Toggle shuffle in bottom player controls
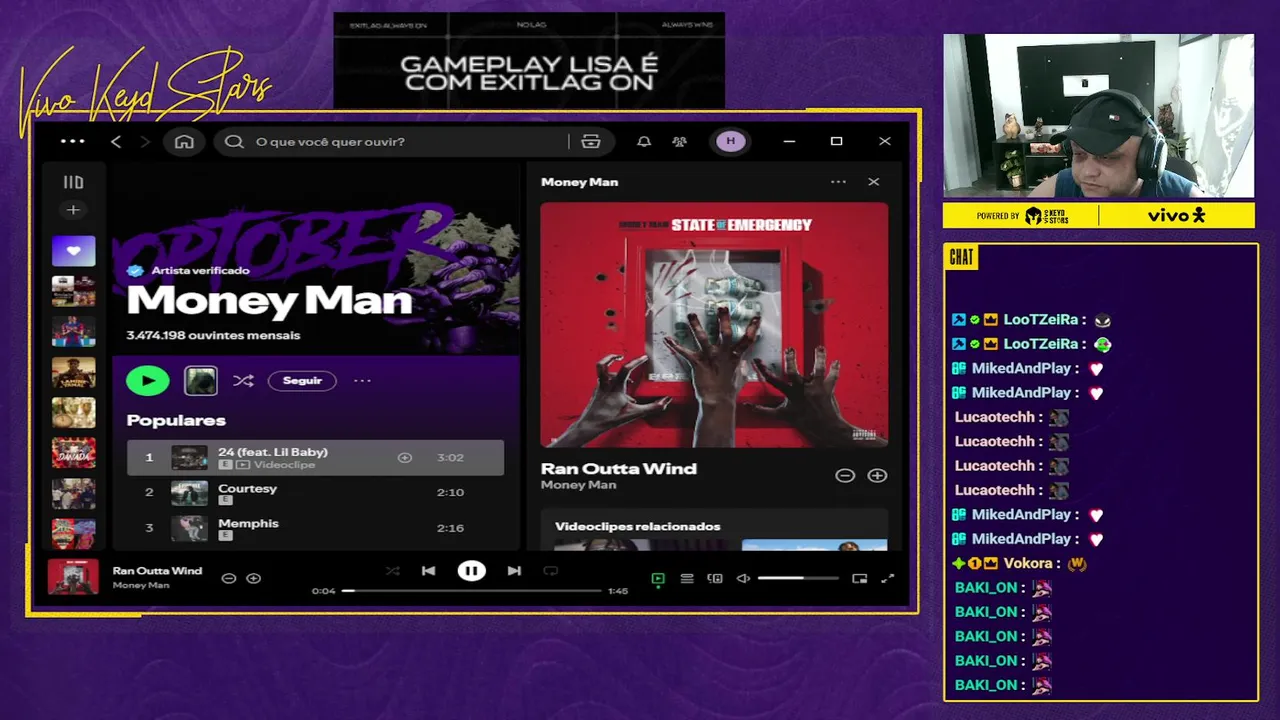Viewport: 1280px width, 720px height. pyautogui.click(x=393, y=571)
